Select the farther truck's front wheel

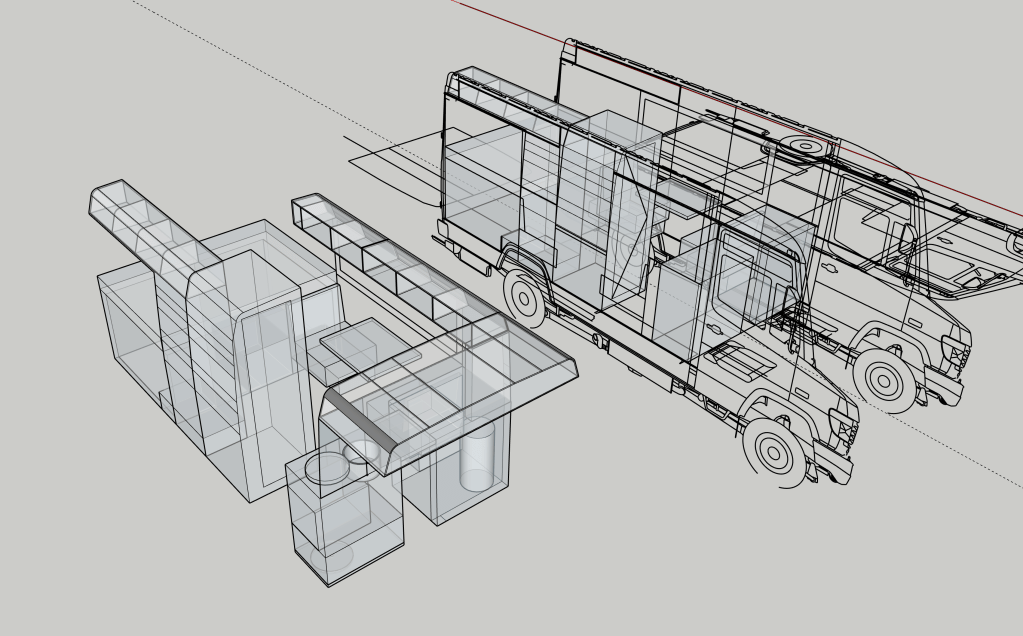point(883,380)
